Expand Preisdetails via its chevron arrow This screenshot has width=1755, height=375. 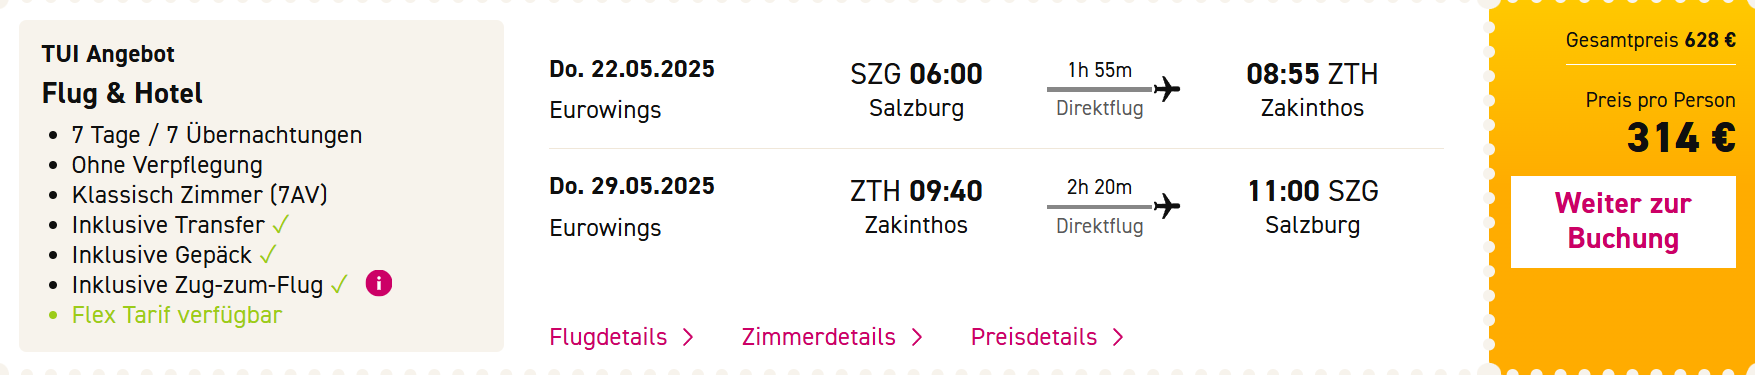[1118, 338]
